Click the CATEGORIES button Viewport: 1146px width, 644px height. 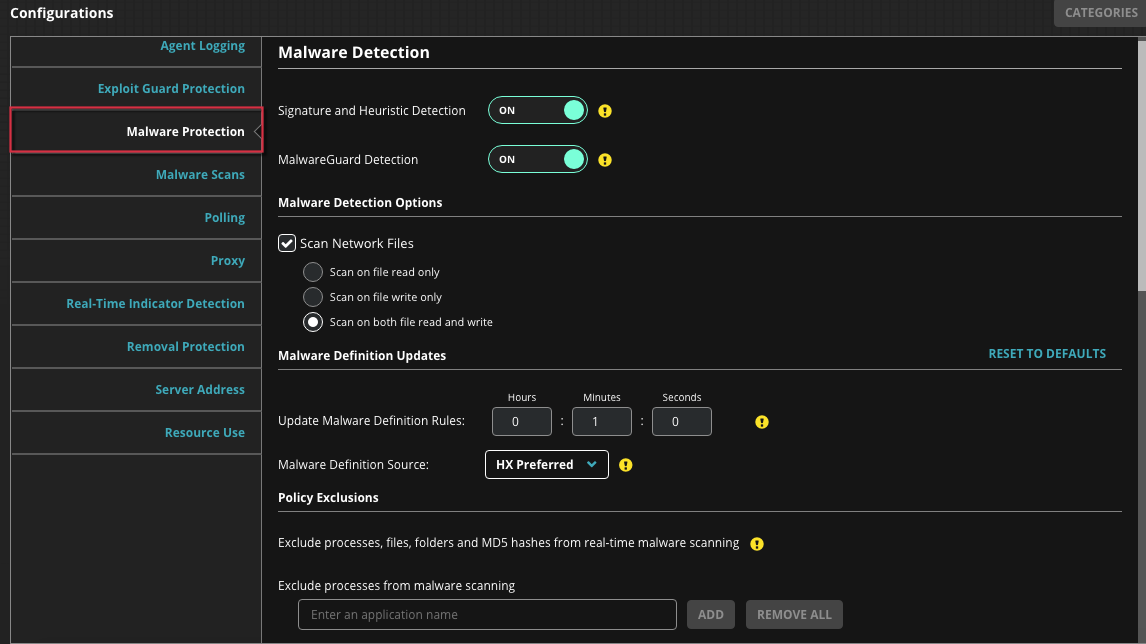click(1100, 13)
